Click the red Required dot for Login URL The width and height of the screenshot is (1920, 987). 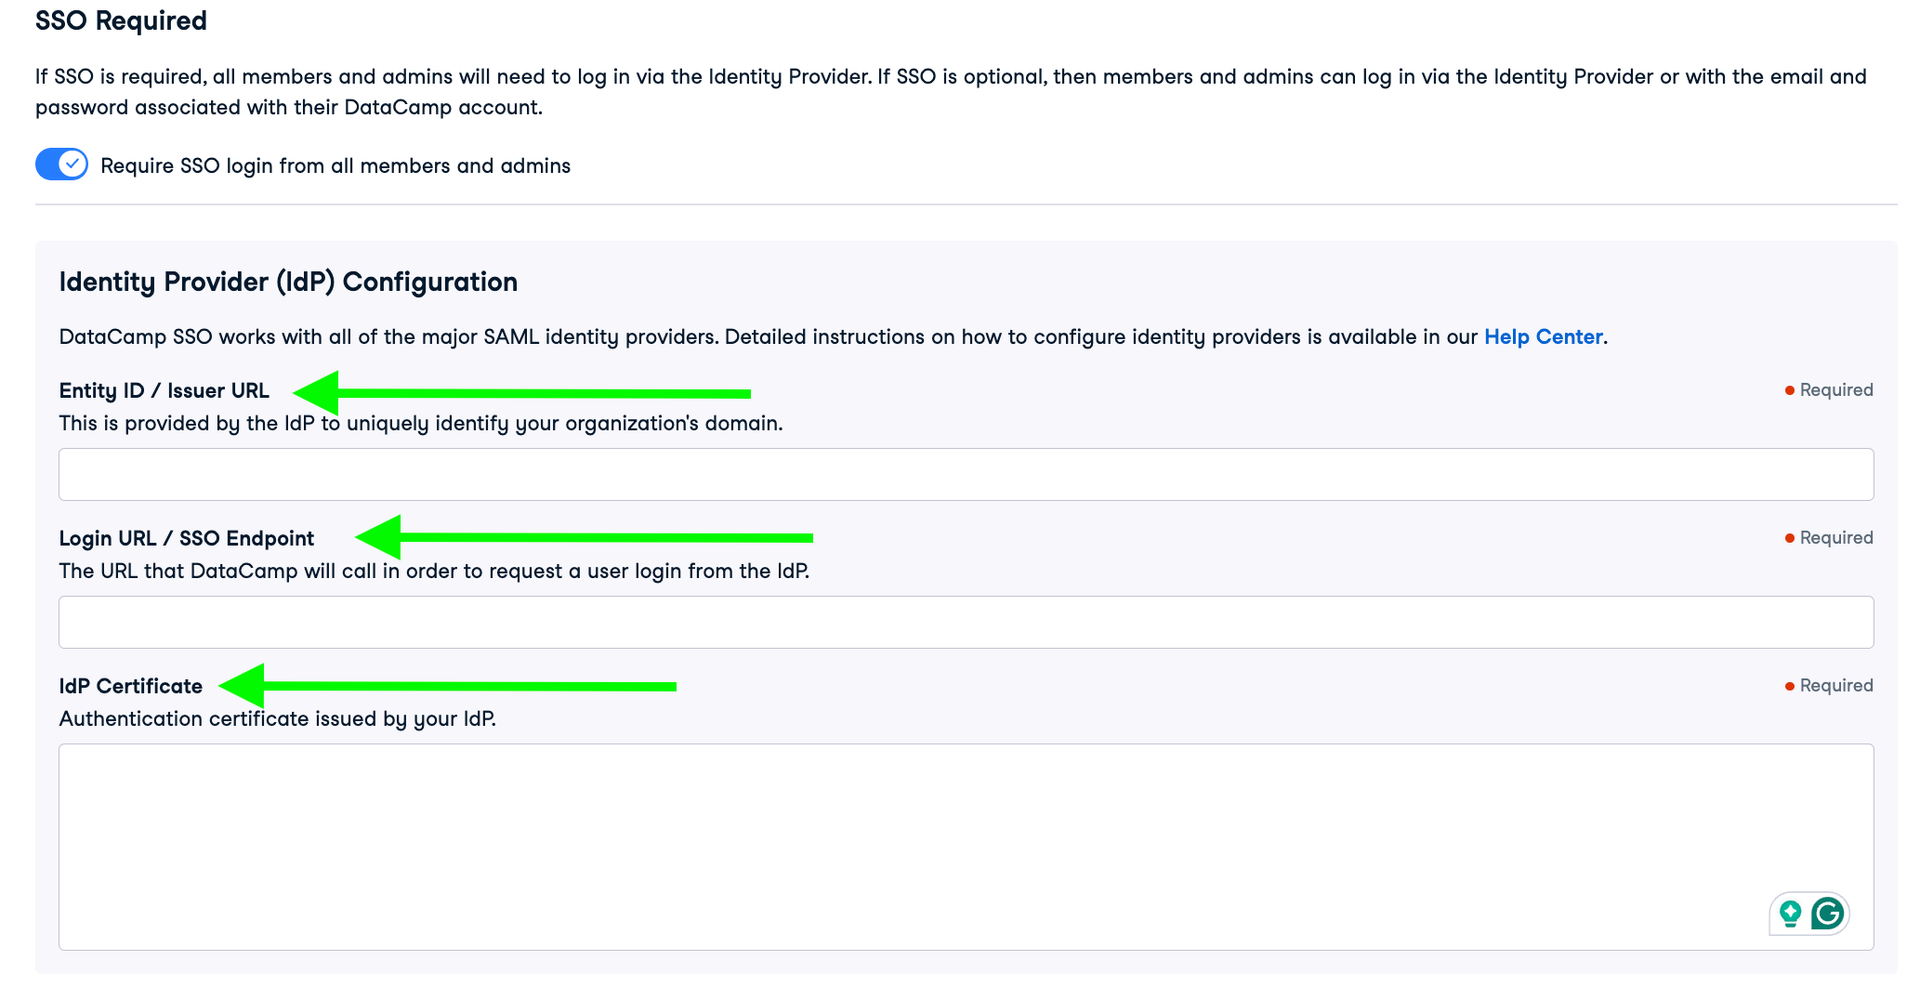[1789, 538]
